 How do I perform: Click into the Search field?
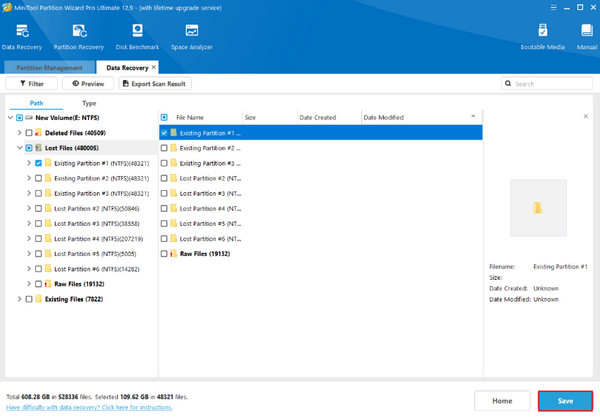(547, 83)
